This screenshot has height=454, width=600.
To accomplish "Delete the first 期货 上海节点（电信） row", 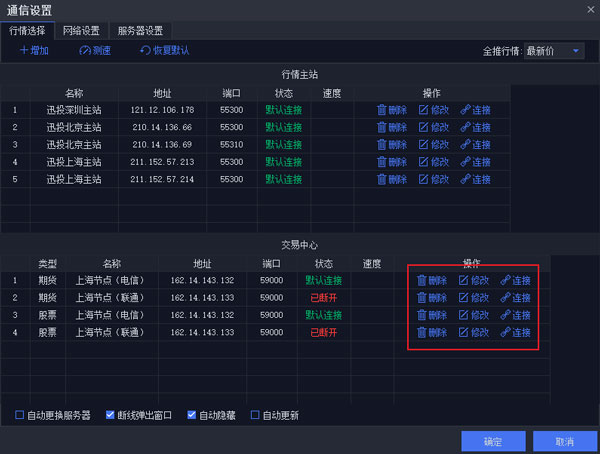I will point(422,281).
